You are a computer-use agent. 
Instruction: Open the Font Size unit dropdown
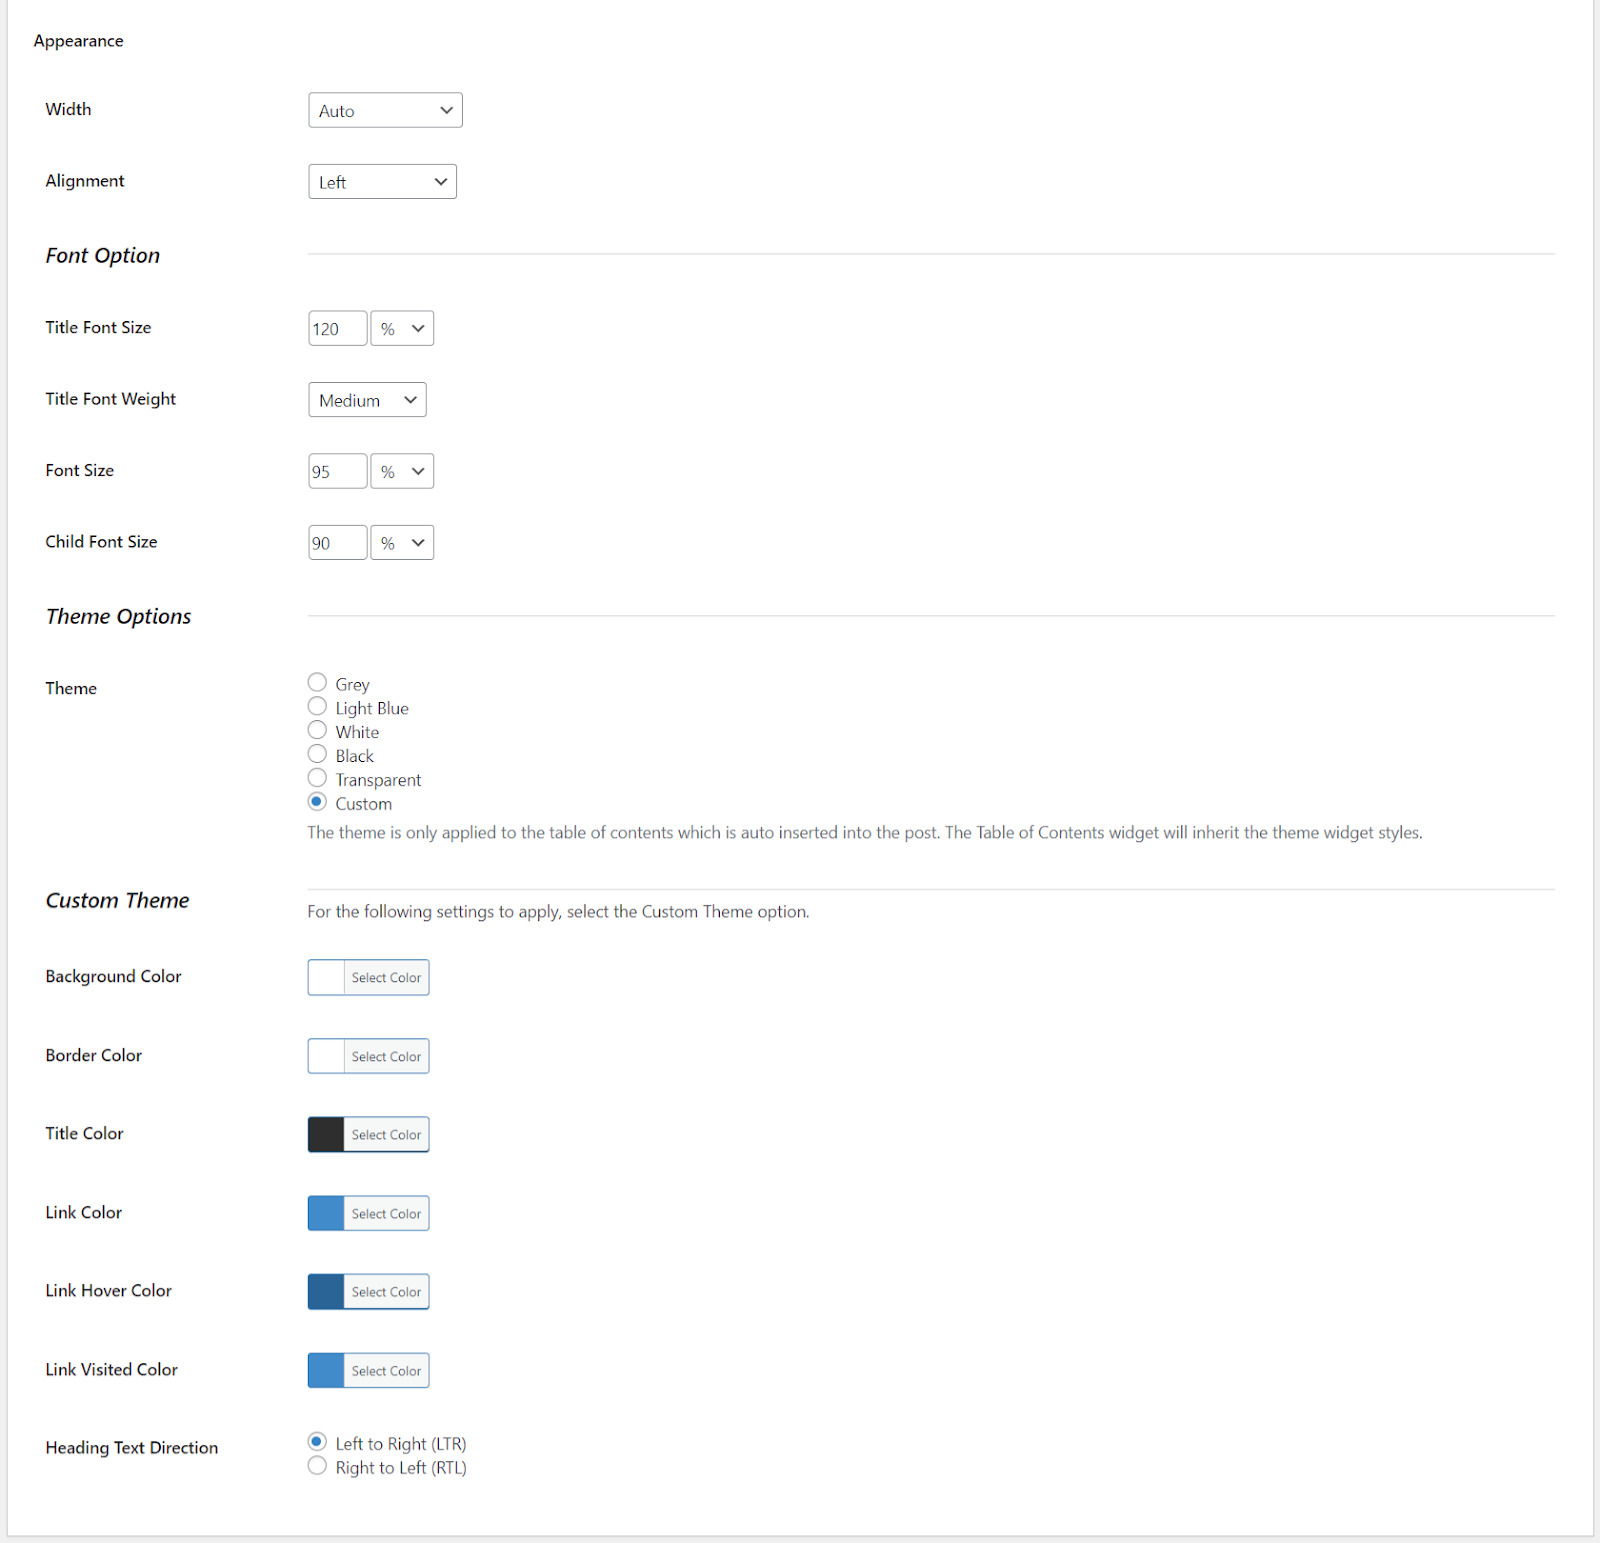(402, 472)
